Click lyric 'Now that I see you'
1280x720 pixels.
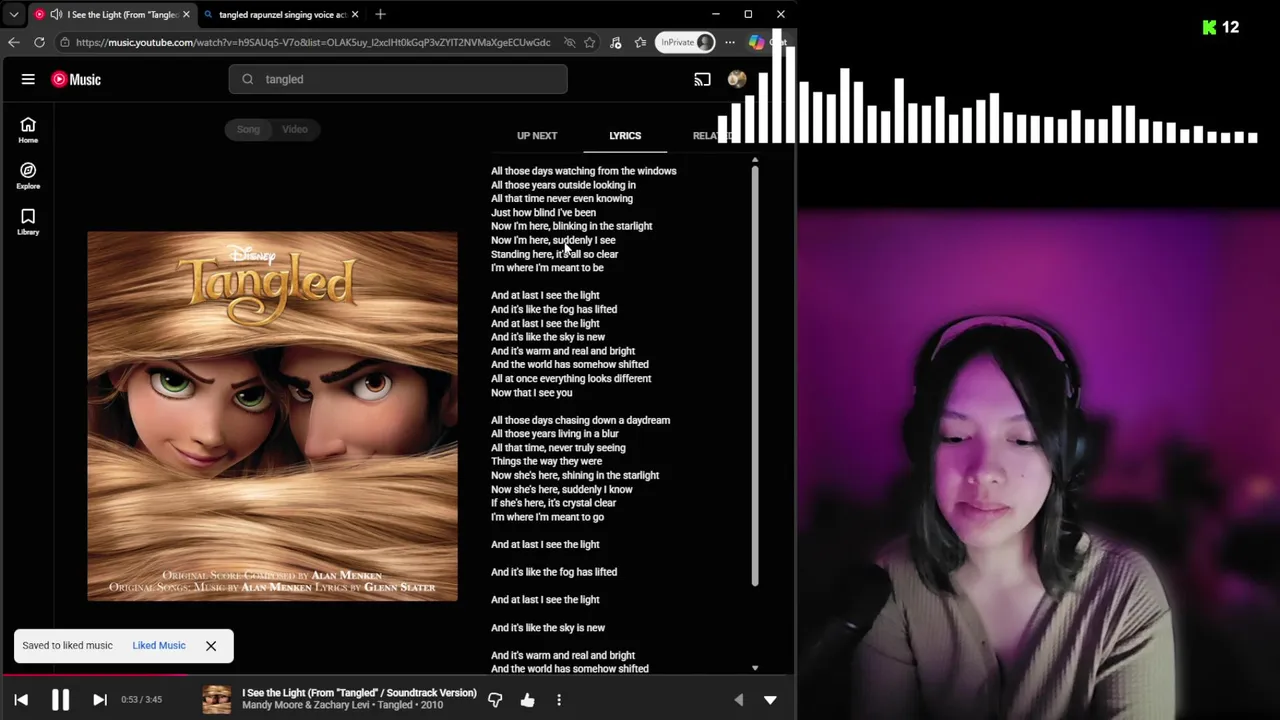(532, 392)
